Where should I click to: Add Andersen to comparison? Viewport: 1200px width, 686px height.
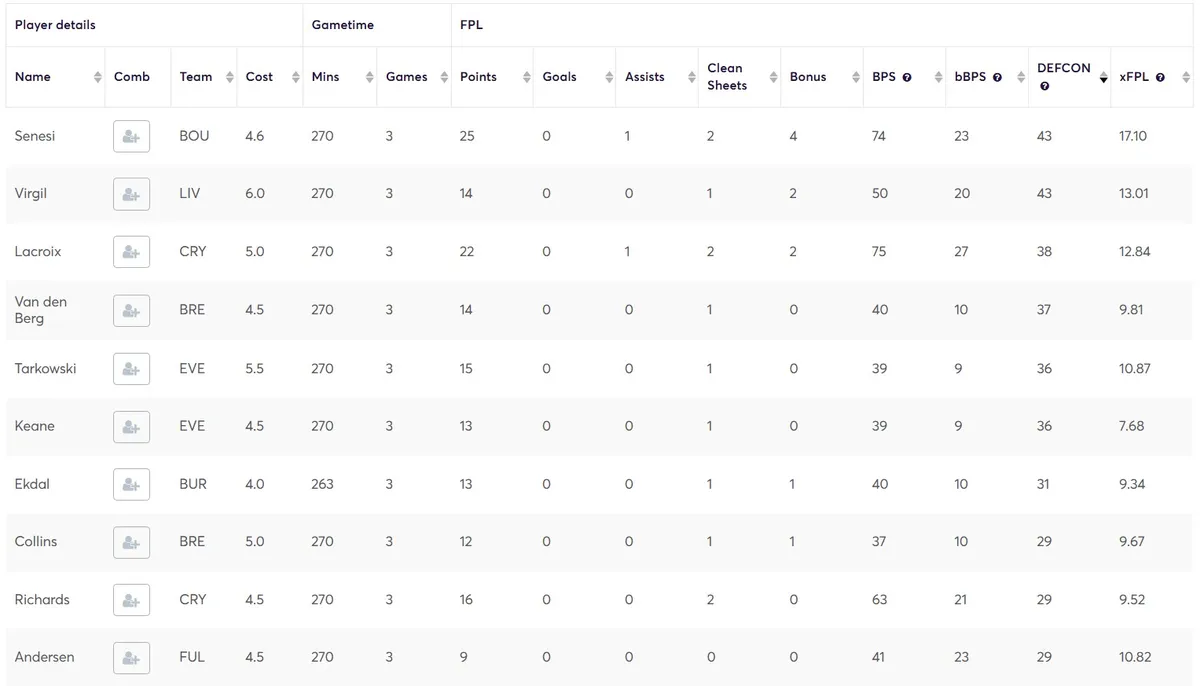click(131, 658)
